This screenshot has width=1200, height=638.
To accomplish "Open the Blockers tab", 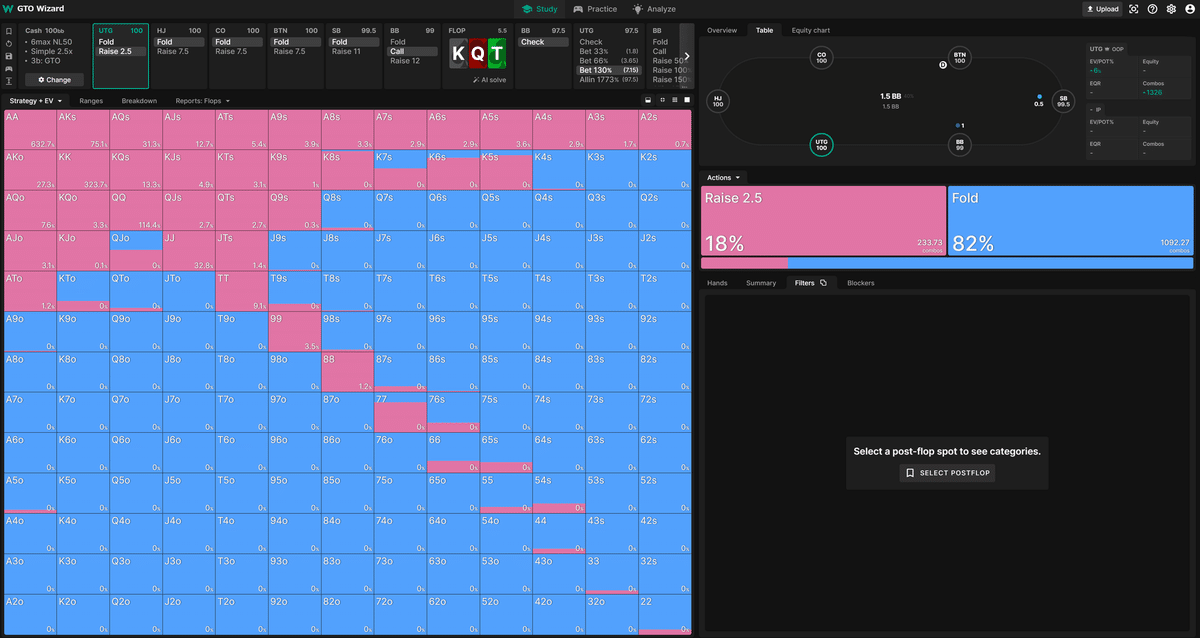I will coord(860,283).
